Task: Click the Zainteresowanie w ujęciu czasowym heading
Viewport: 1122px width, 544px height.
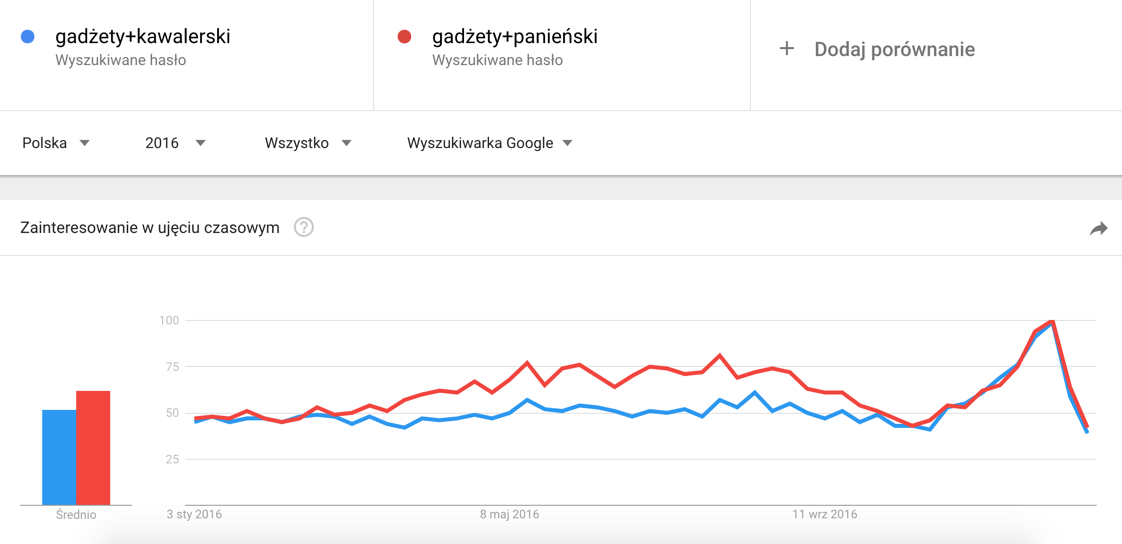Action: coord(150,228)
